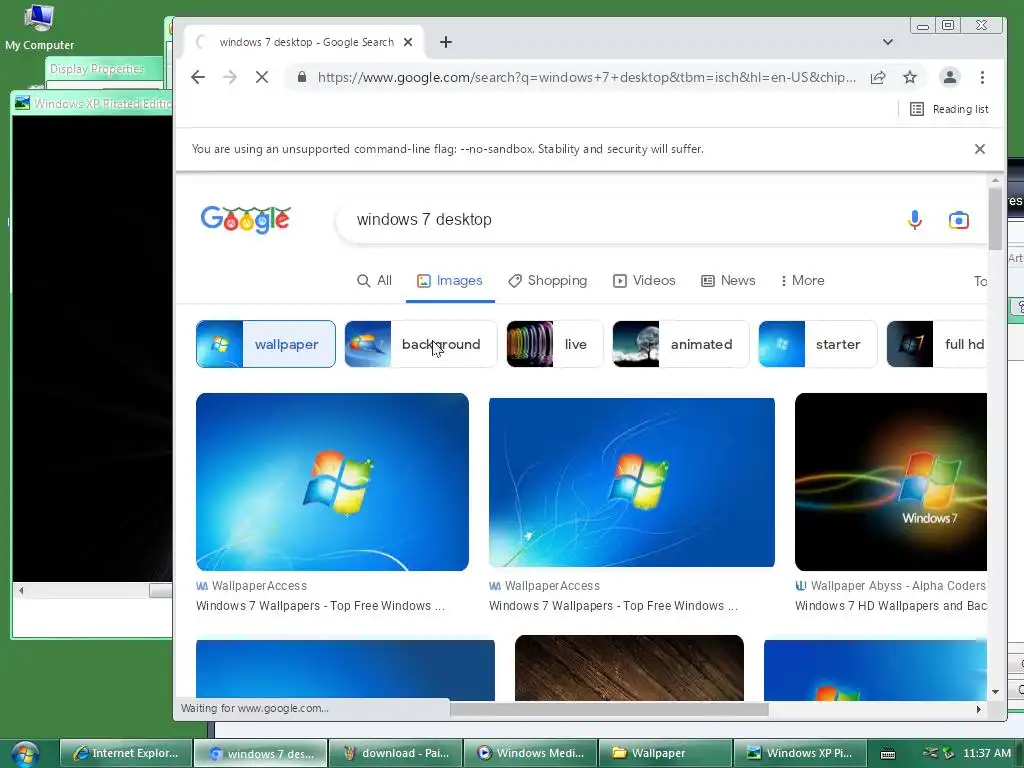Stop loading the page
The image size is (1024, 768).
click(x=262, y=77)
